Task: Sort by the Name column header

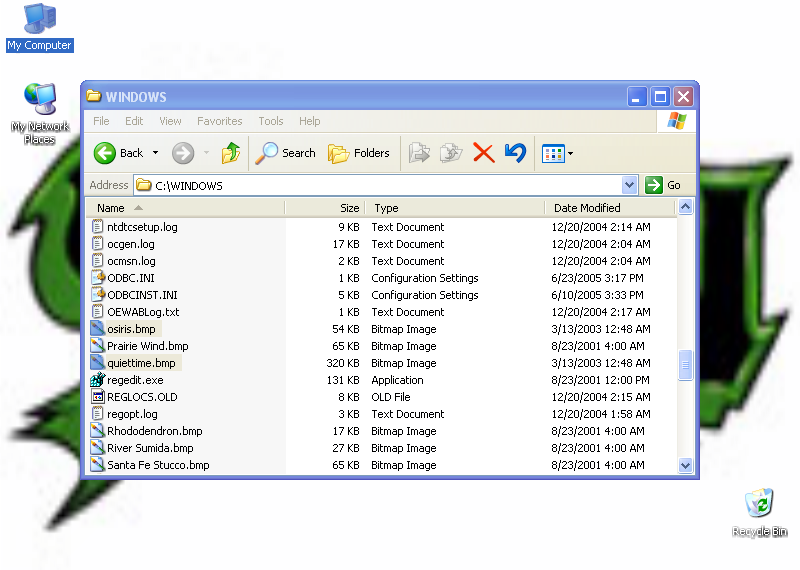Action: click(x=185, y=208)
